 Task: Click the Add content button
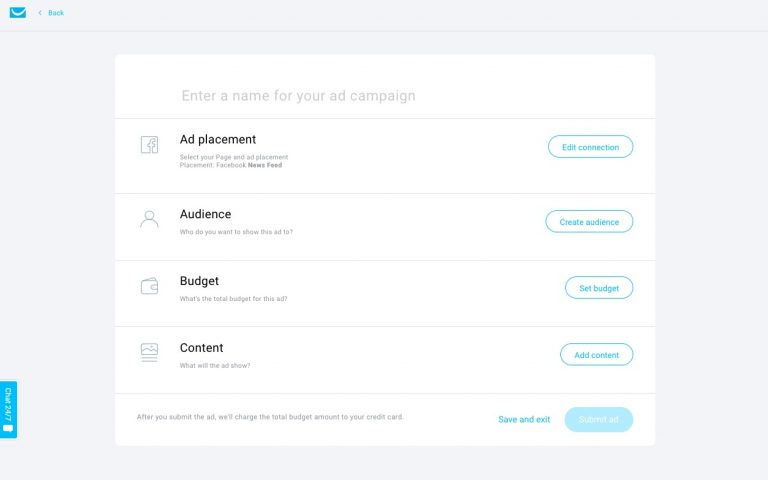click(597, 355)
